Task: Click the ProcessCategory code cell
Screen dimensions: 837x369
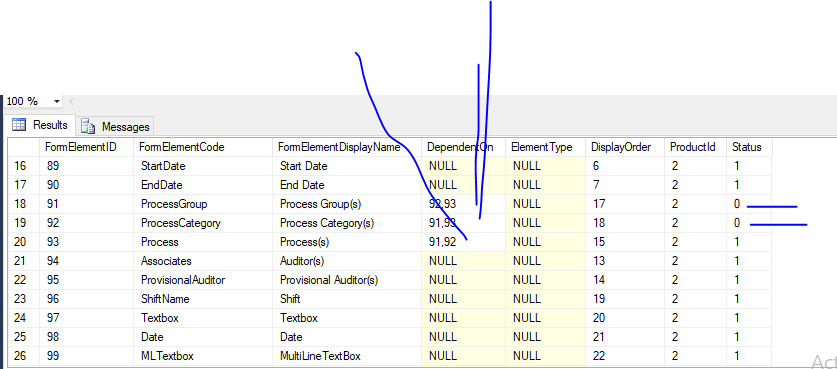Action: coord(203,223)
